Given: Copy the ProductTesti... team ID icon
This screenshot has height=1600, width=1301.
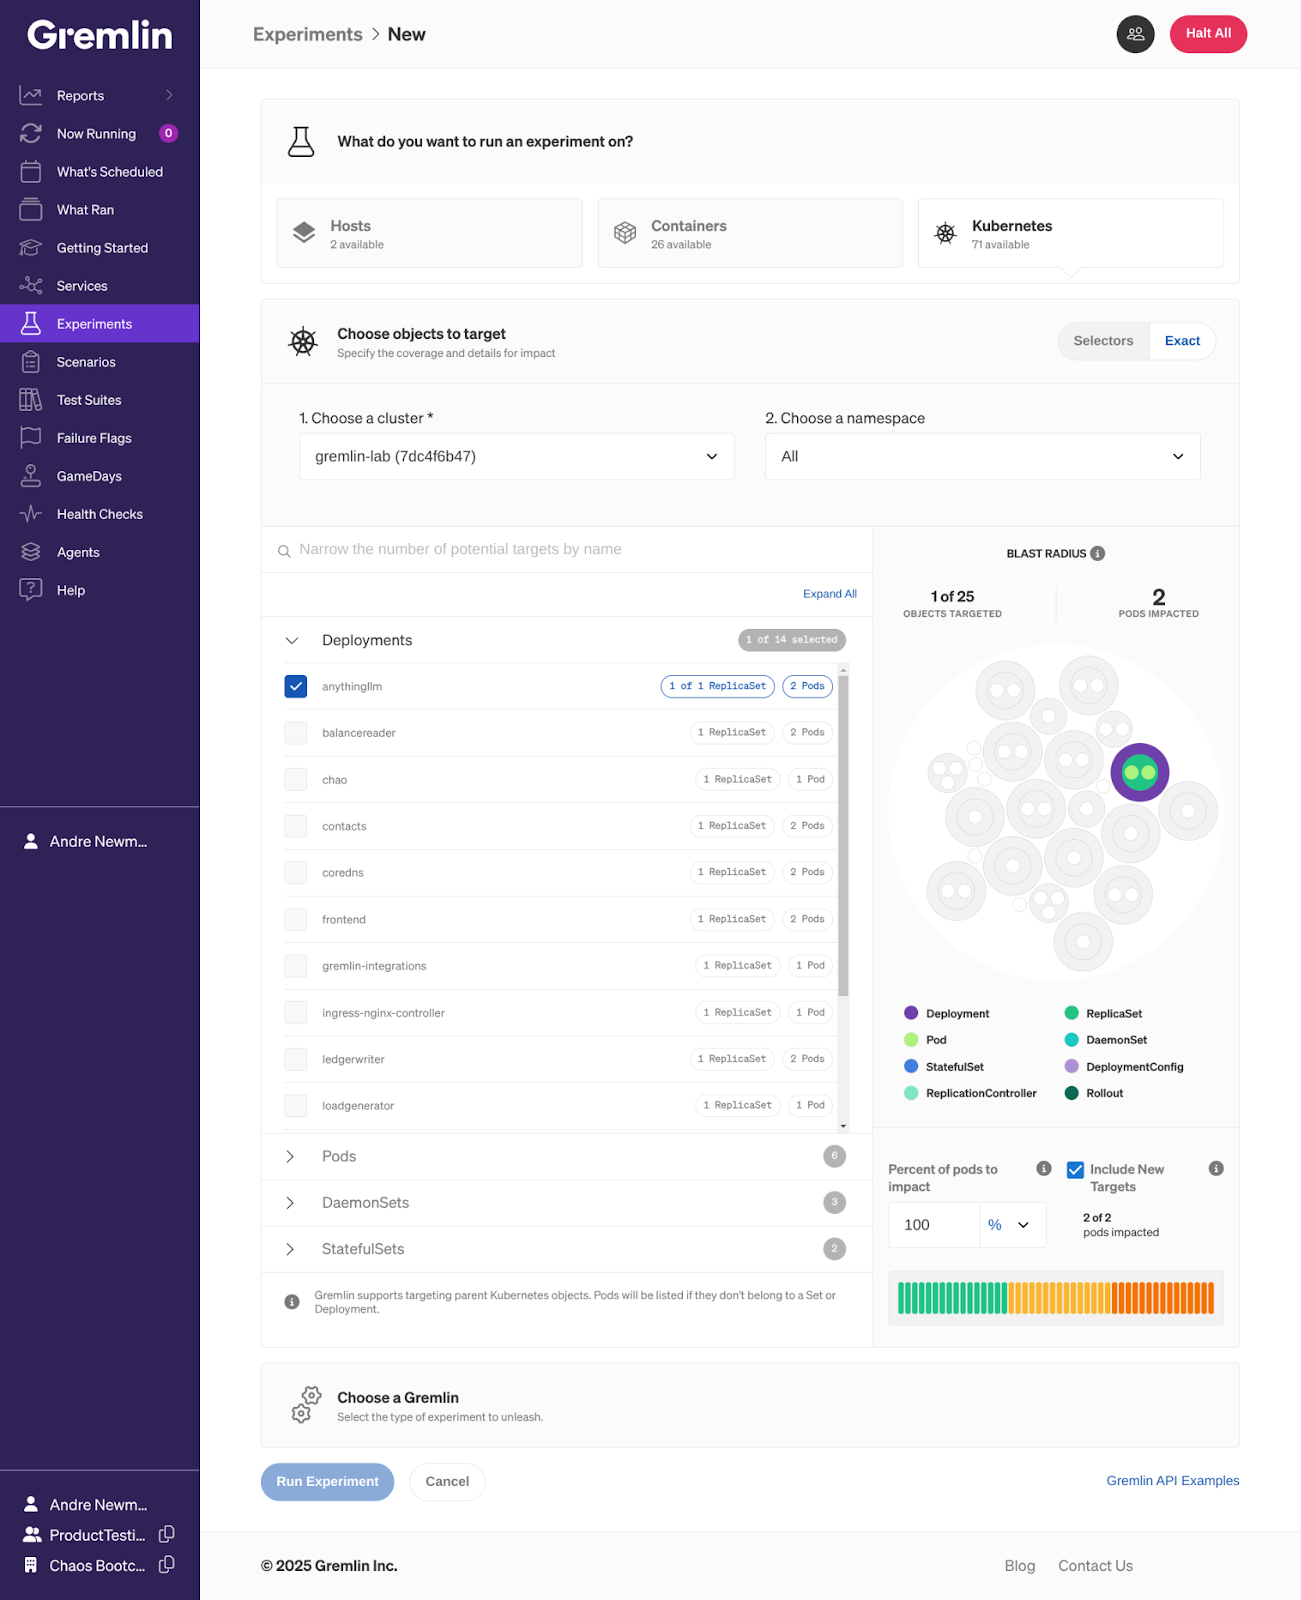Looking at the screenshot, I should click(167, 1534).
